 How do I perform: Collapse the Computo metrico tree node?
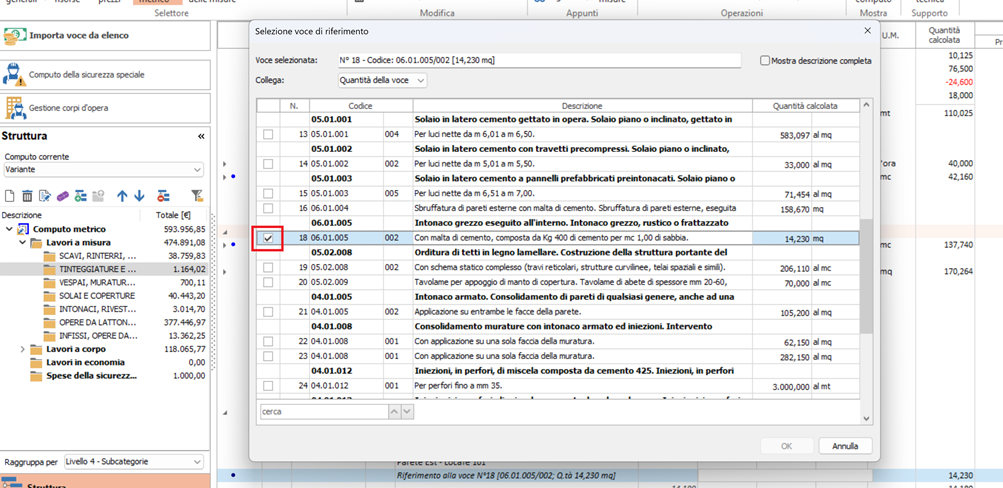(9, 229)
